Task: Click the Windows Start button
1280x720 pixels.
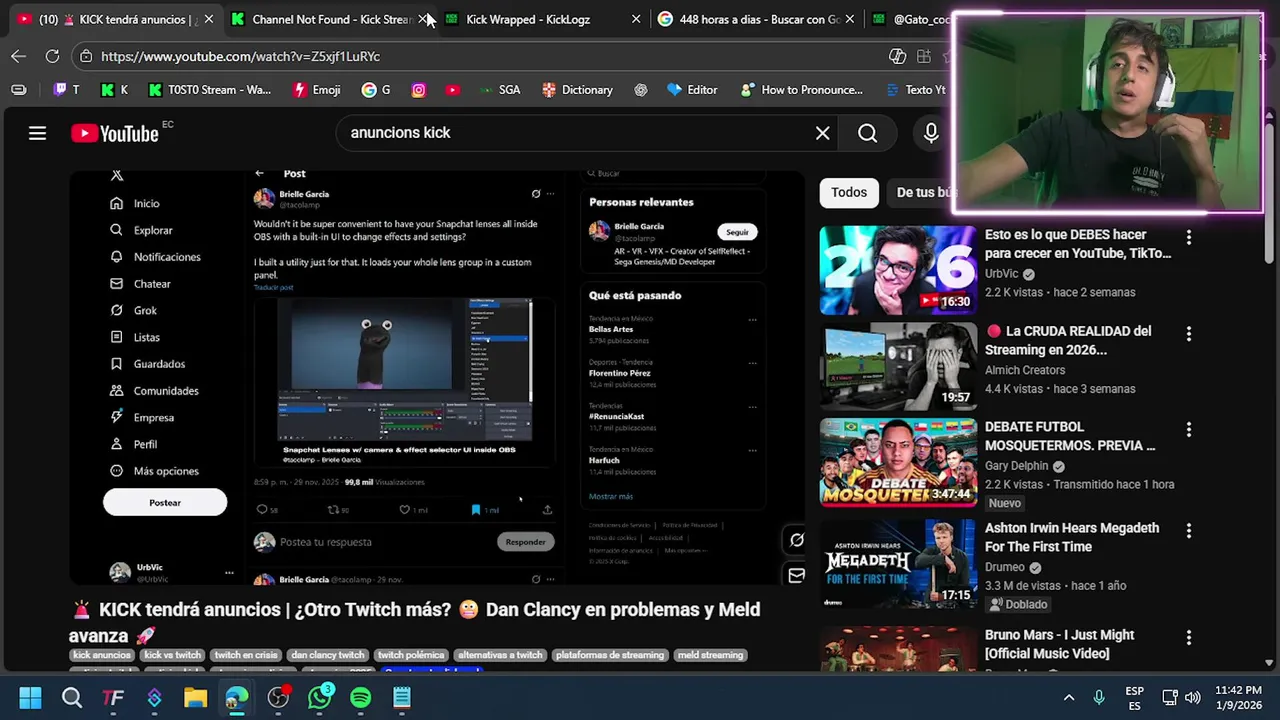Action: click(30, 697)
